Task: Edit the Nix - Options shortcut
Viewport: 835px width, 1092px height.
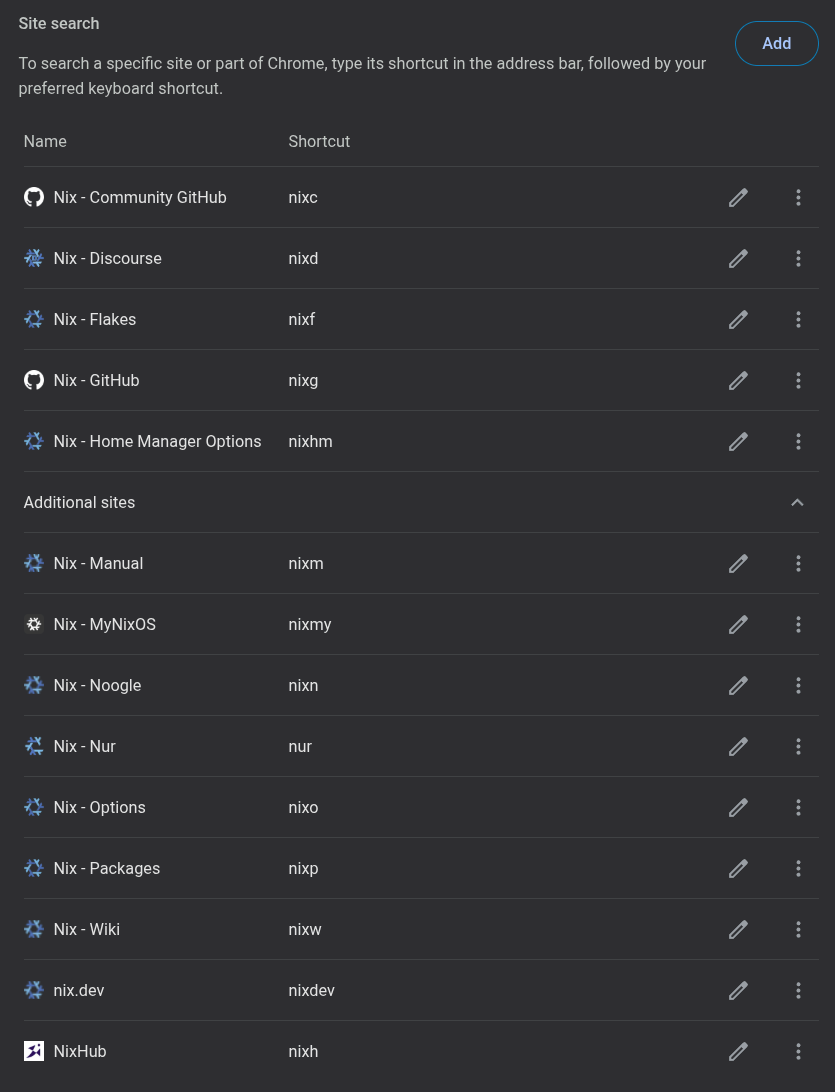Action: pyautogui.click(x=738, y=808)
